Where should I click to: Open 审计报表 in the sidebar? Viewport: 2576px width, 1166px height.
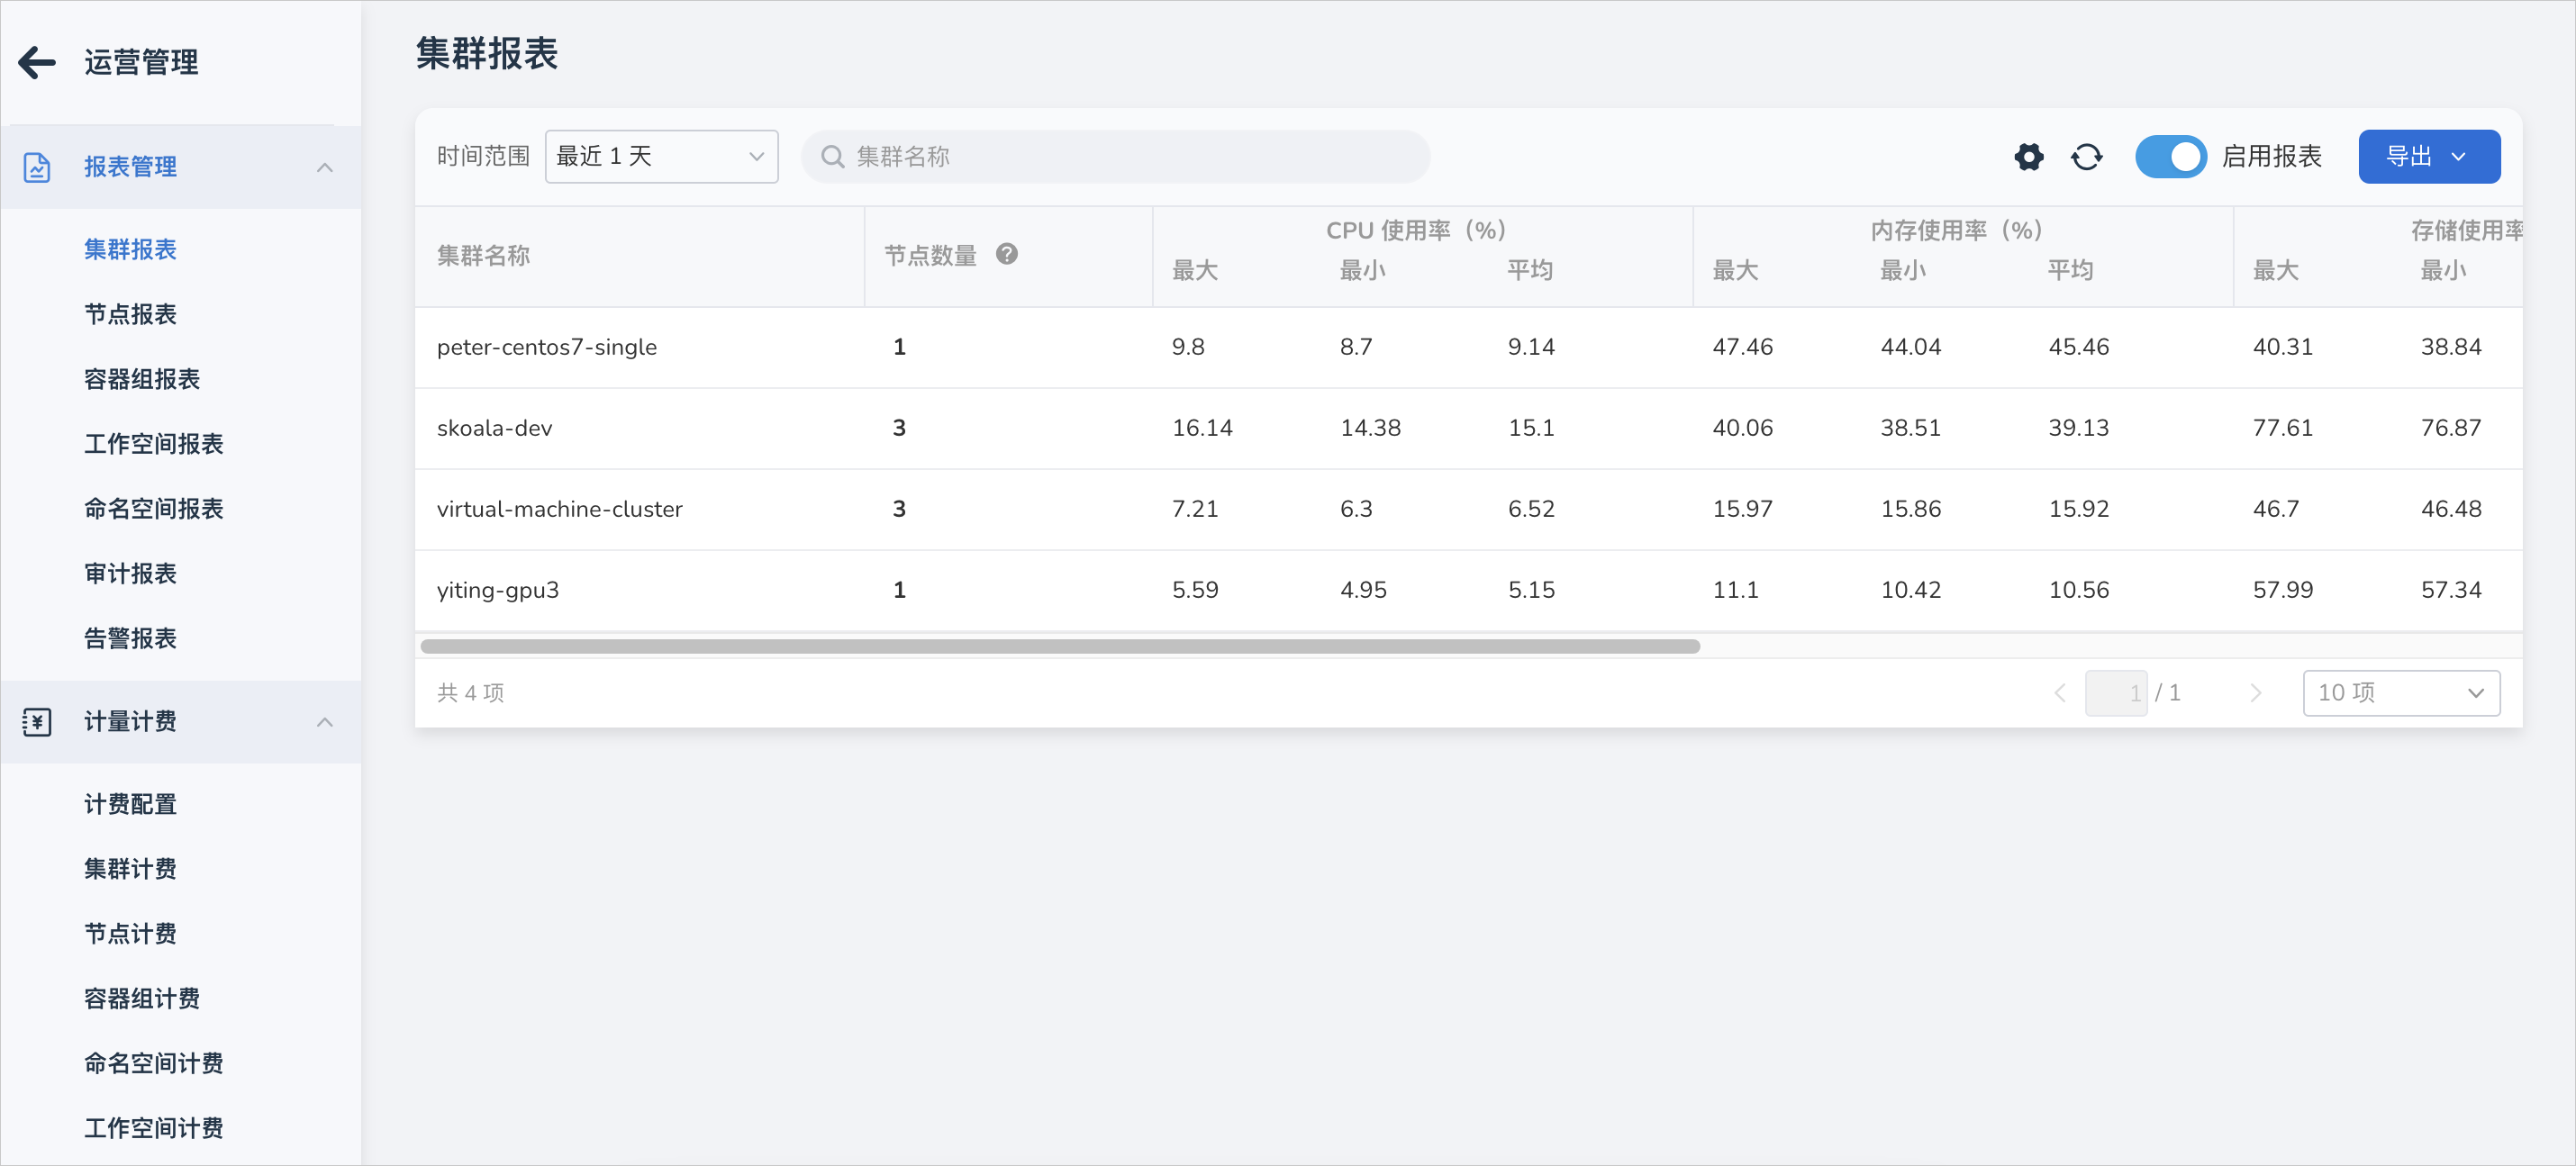click(130, 574)
